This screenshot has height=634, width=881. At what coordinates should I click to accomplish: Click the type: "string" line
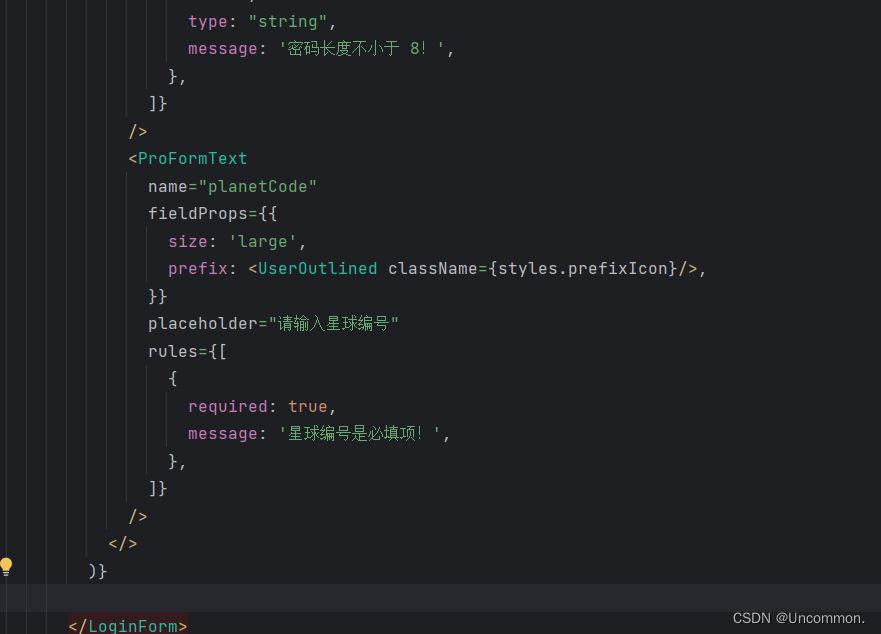click(x=262, y=21)
